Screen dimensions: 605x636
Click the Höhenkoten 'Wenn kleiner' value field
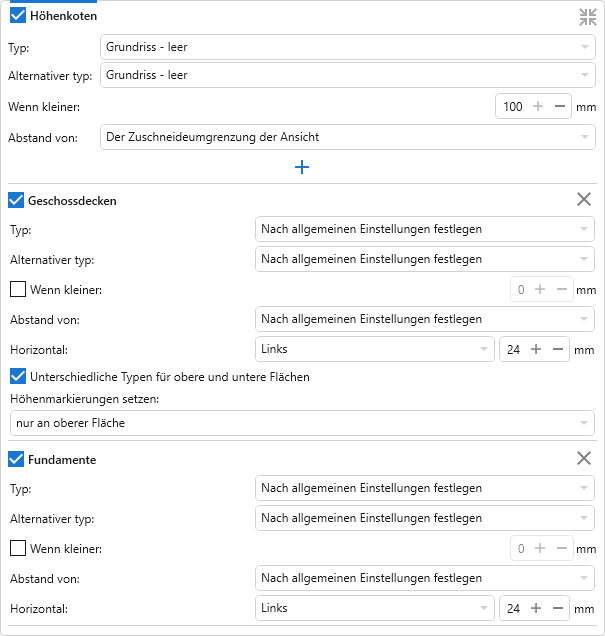point(513,106)
